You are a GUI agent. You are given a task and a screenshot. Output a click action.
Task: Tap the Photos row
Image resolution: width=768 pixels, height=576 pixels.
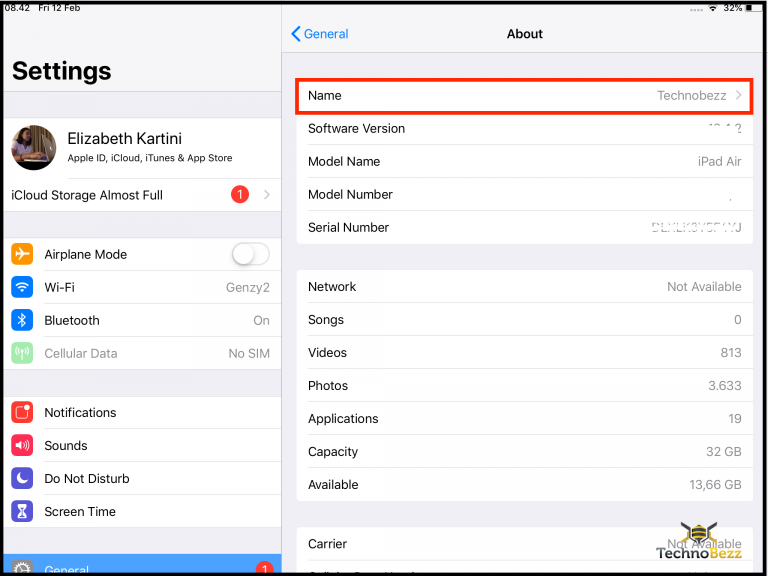point(525,385)
